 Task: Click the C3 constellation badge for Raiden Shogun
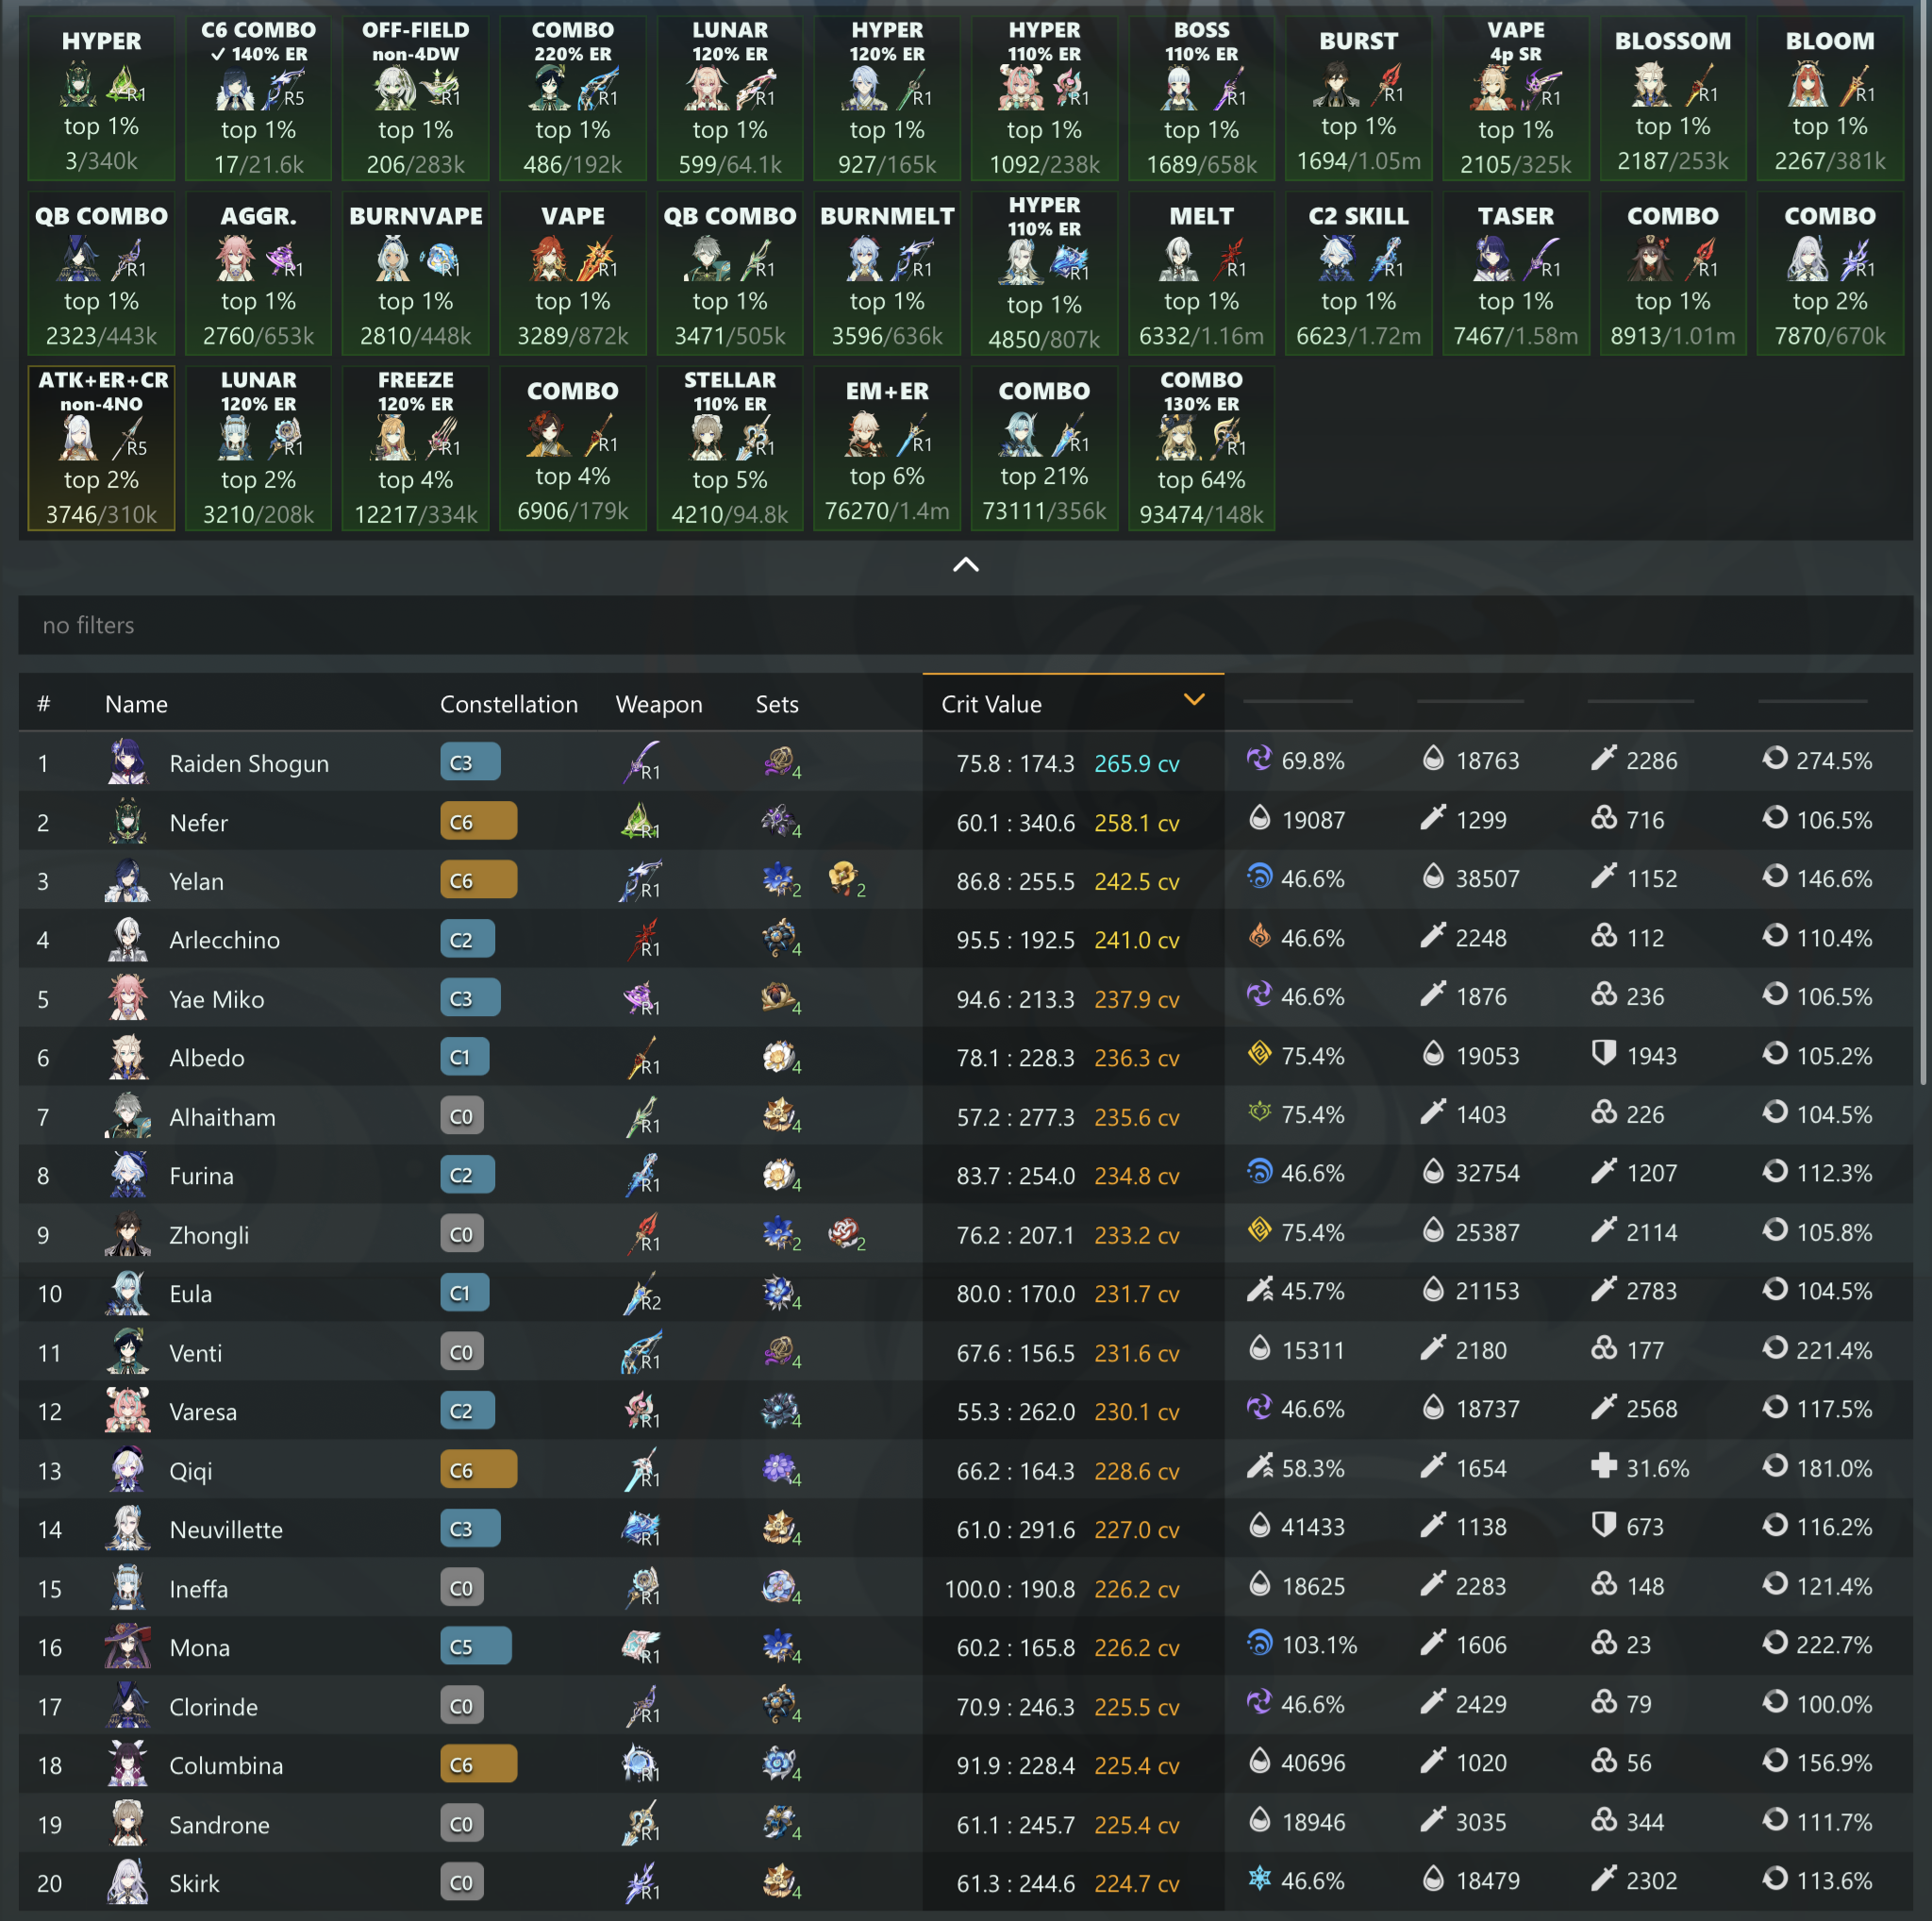tap(470, 762)
